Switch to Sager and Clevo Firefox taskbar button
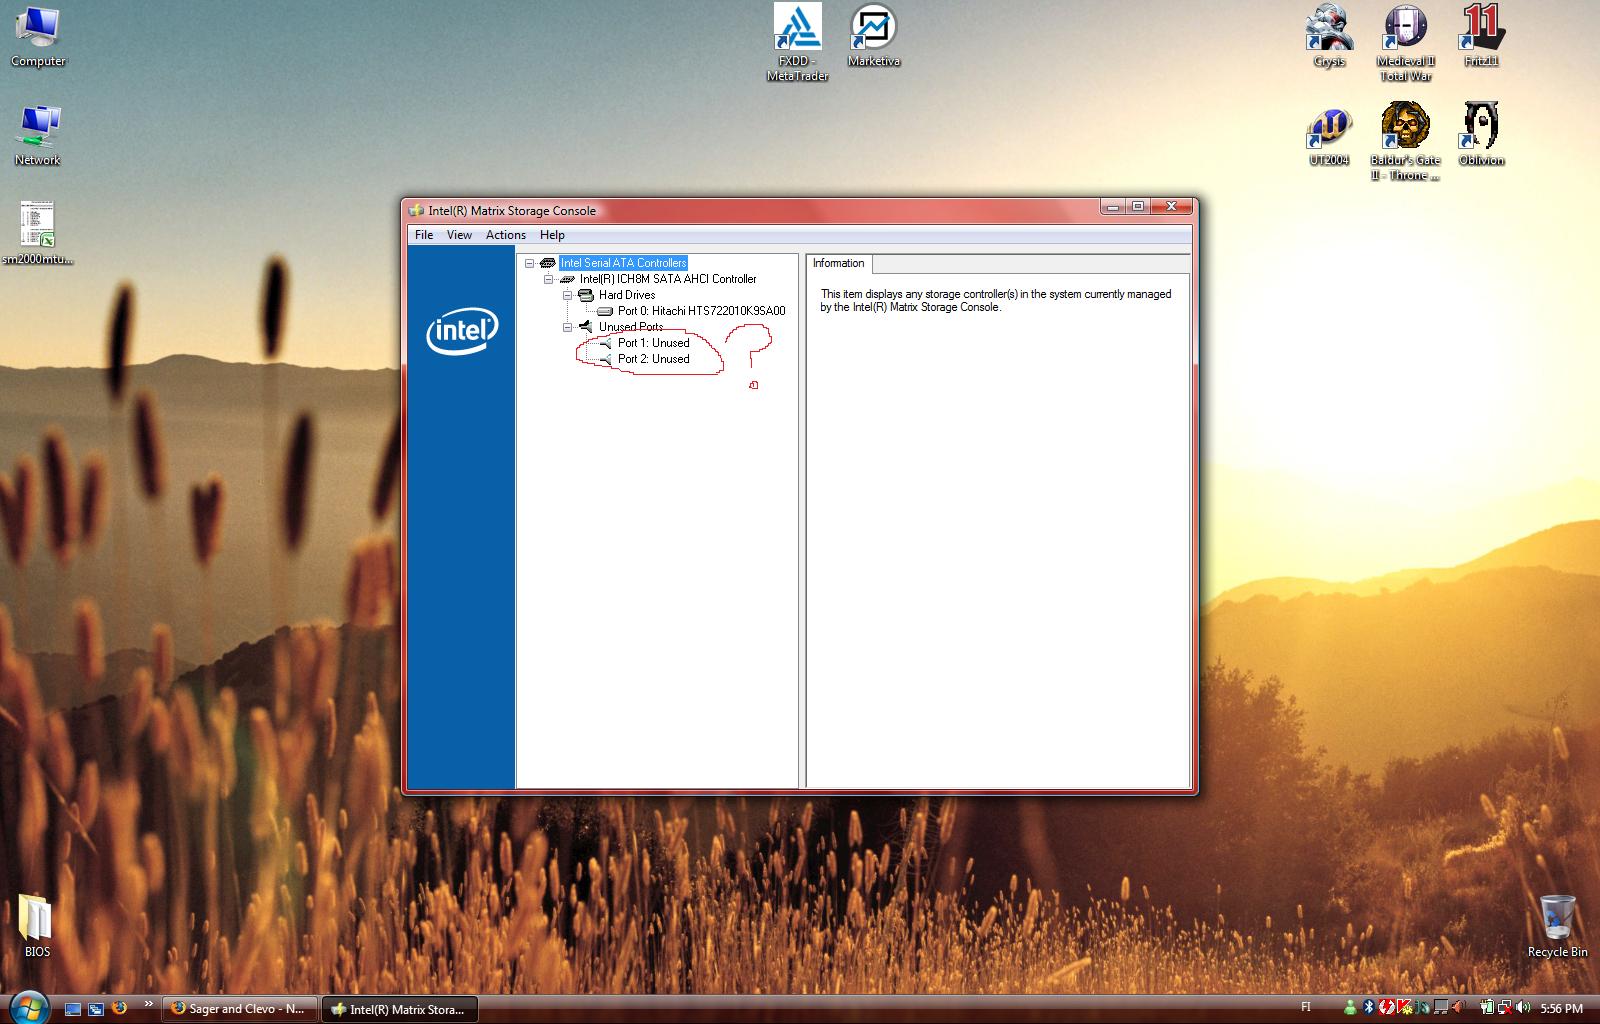Screen dimensions: 1600x1024 tap(240, 1009)
